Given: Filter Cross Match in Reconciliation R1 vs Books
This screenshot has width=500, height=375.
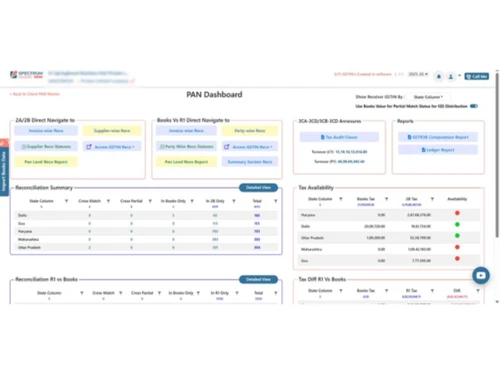Looking at the screenshot, I should pyautogui.click(x=121, y=293).
